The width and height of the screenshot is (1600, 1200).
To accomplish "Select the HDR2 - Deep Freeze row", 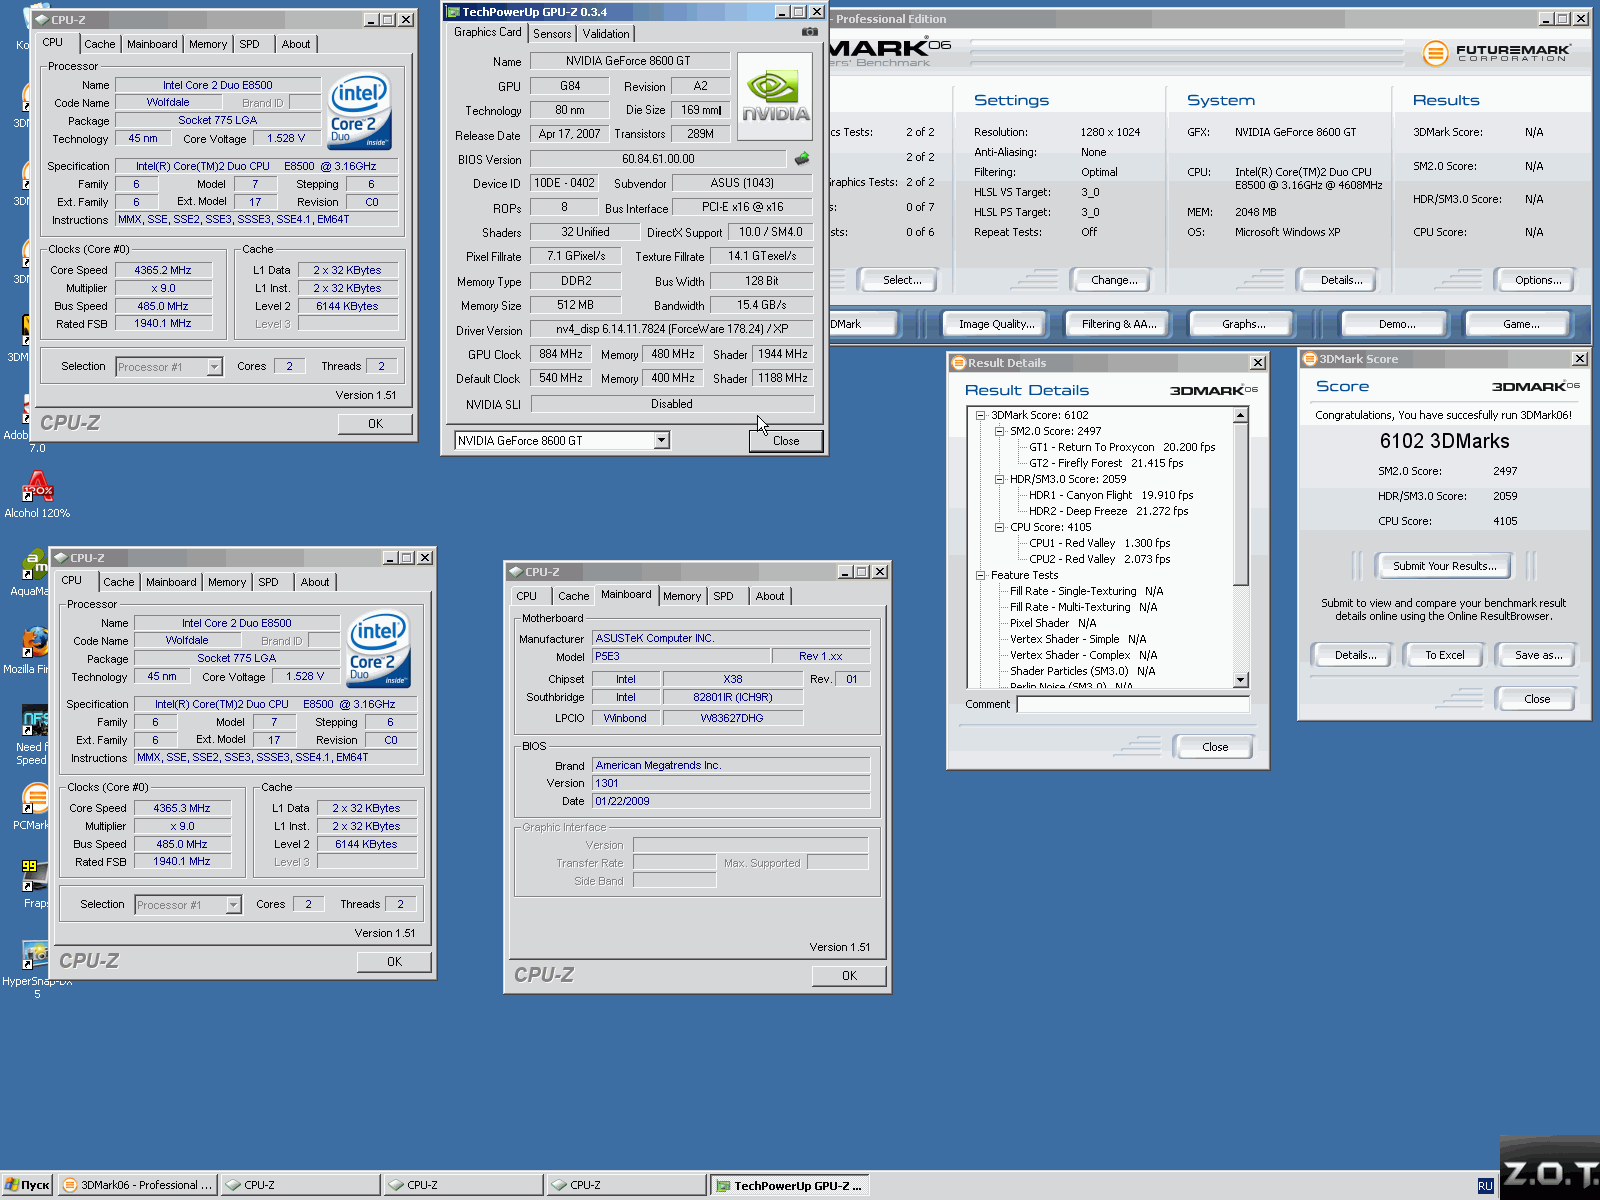I will 1108,511.
